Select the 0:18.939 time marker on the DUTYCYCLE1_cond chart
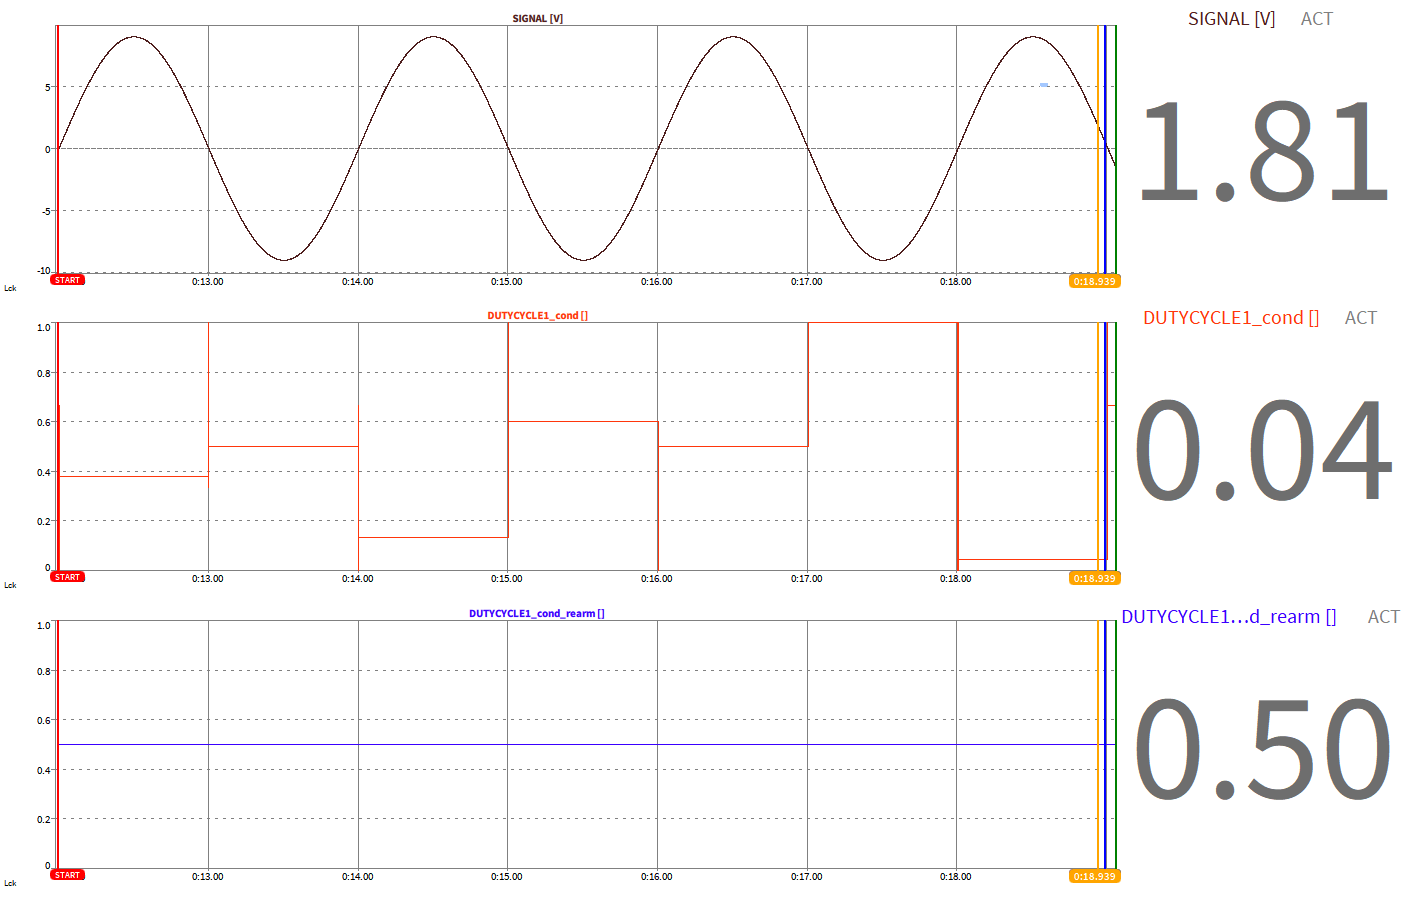The height and width of the screenshot is (898, 1401). point(1094,578)
